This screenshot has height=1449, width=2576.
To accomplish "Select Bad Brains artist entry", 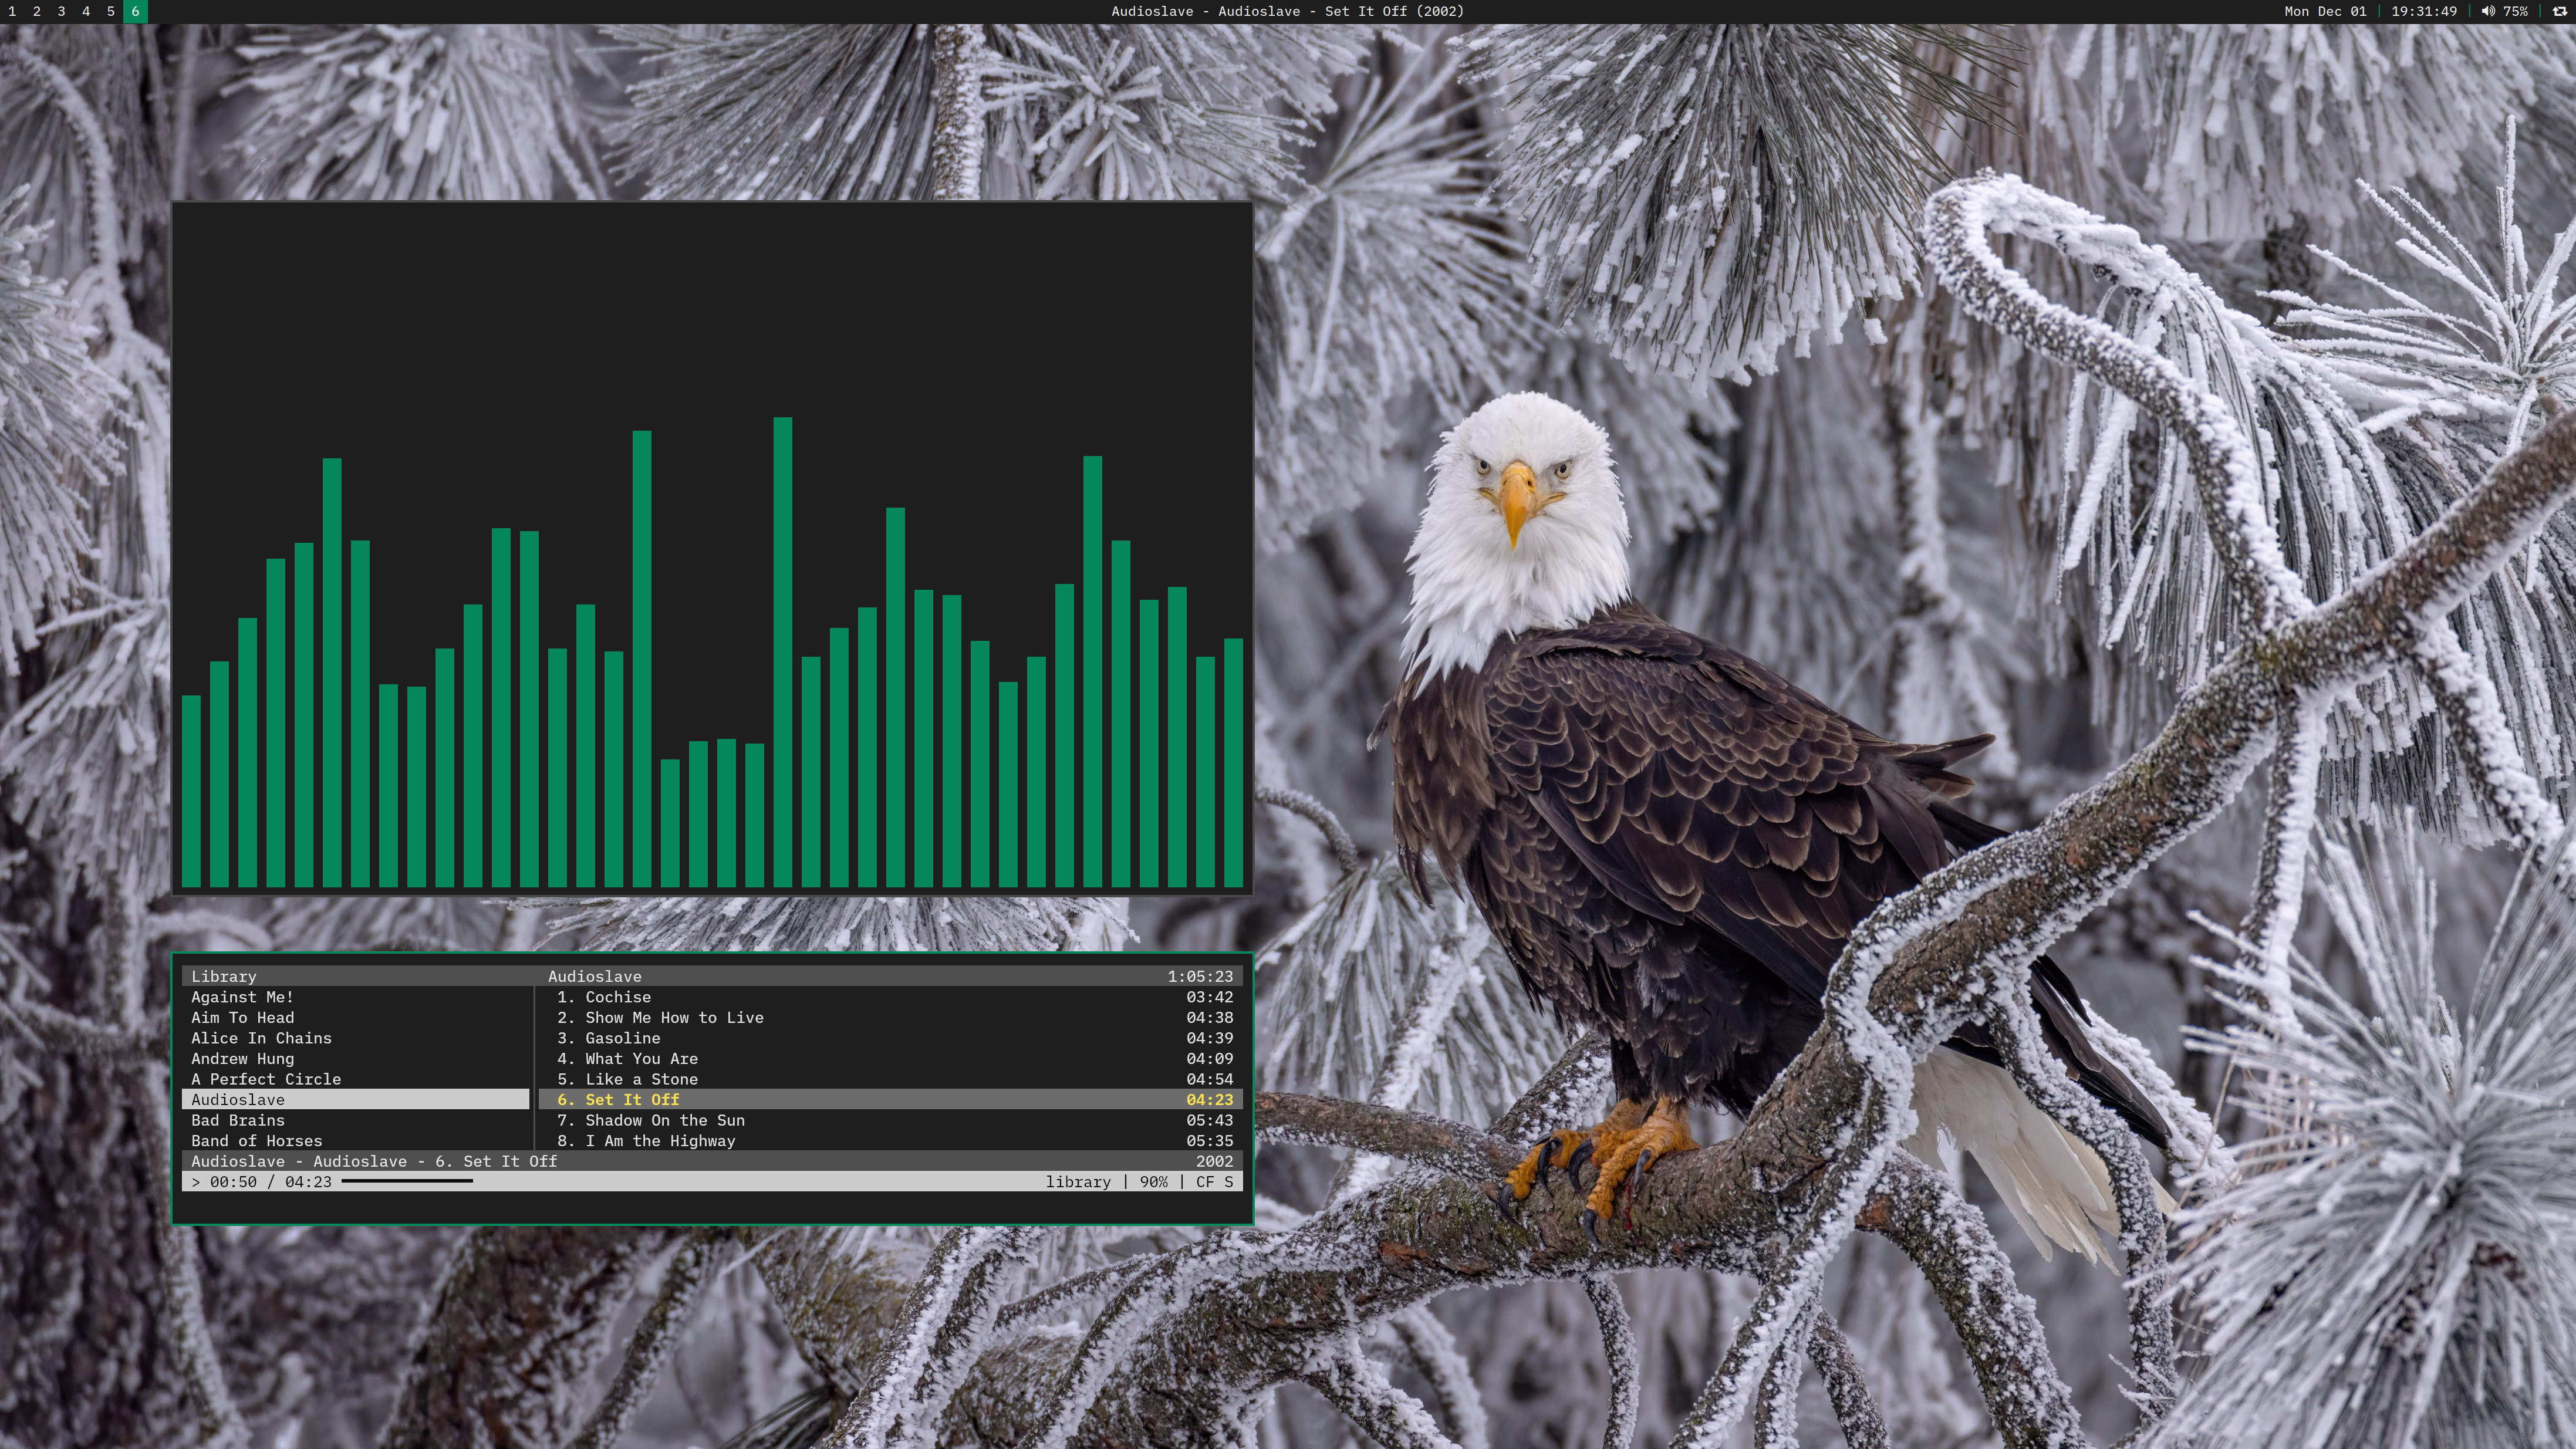I will click(x=238, y=1120).
